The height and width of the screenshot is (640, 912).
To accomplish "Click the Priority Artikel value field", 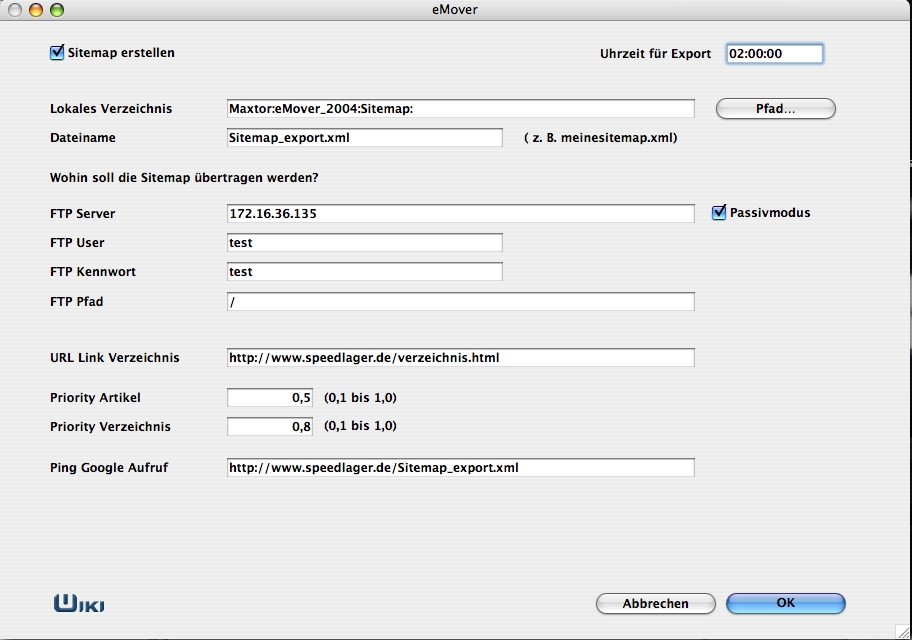I will click(270, 398).
